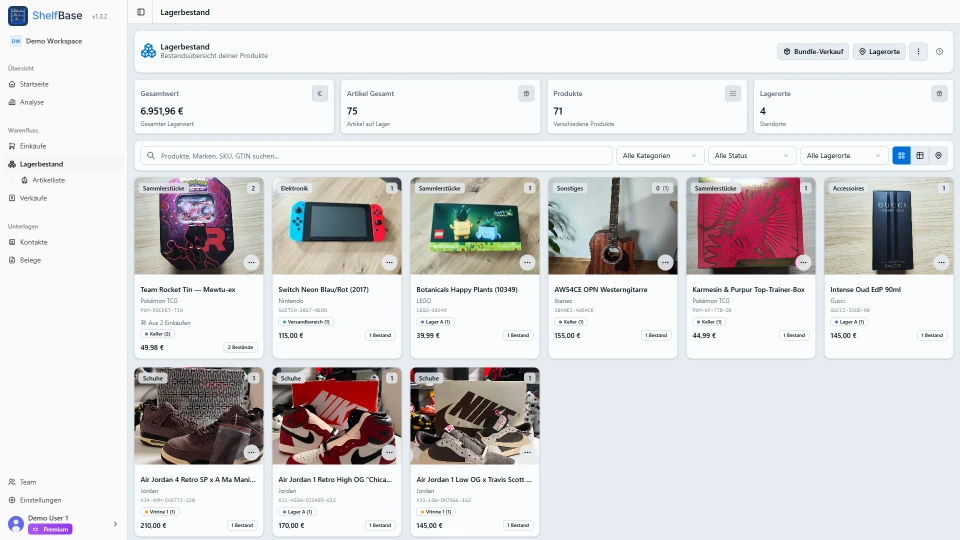Image resolution: width=960 pixels, height=540 pixels.
Task: Click the 6.951,96 € total value
Action: coord(162,111)
